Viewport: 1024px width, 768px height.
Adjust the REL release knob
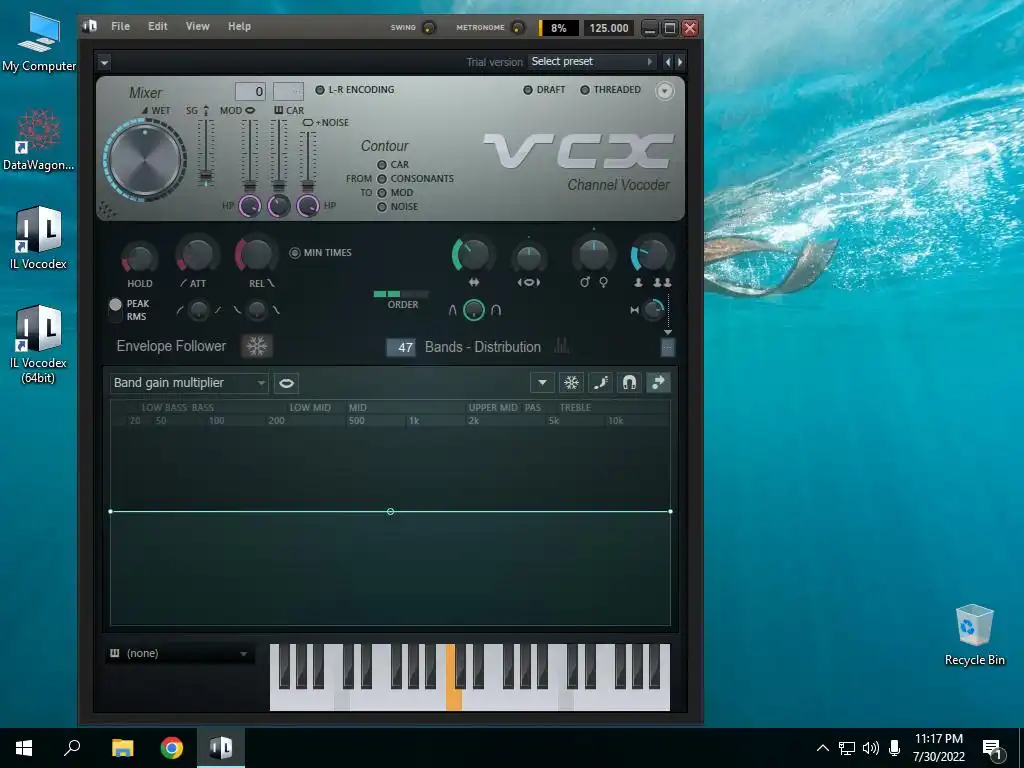tap(256, 254)
